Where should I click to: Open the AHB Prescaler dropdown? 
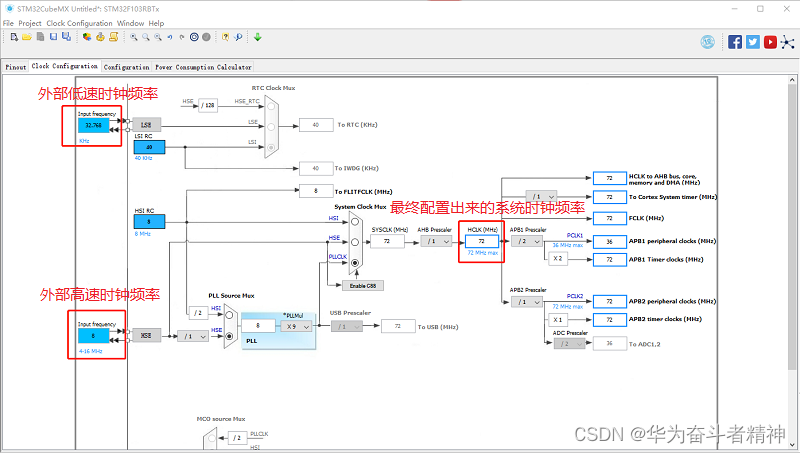pyautogui.click(x=437, y=241)
